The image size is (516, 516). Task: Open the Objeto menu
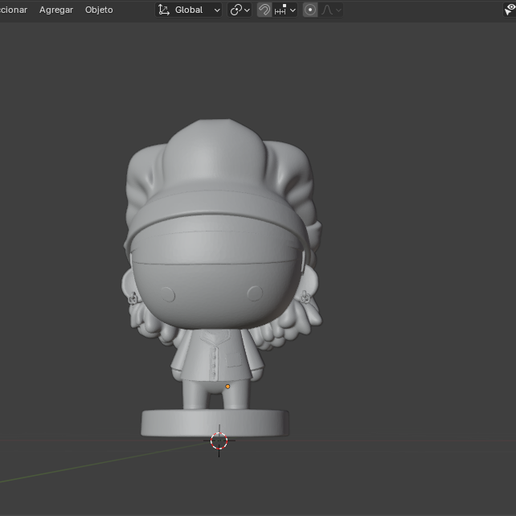coord(99,10)
